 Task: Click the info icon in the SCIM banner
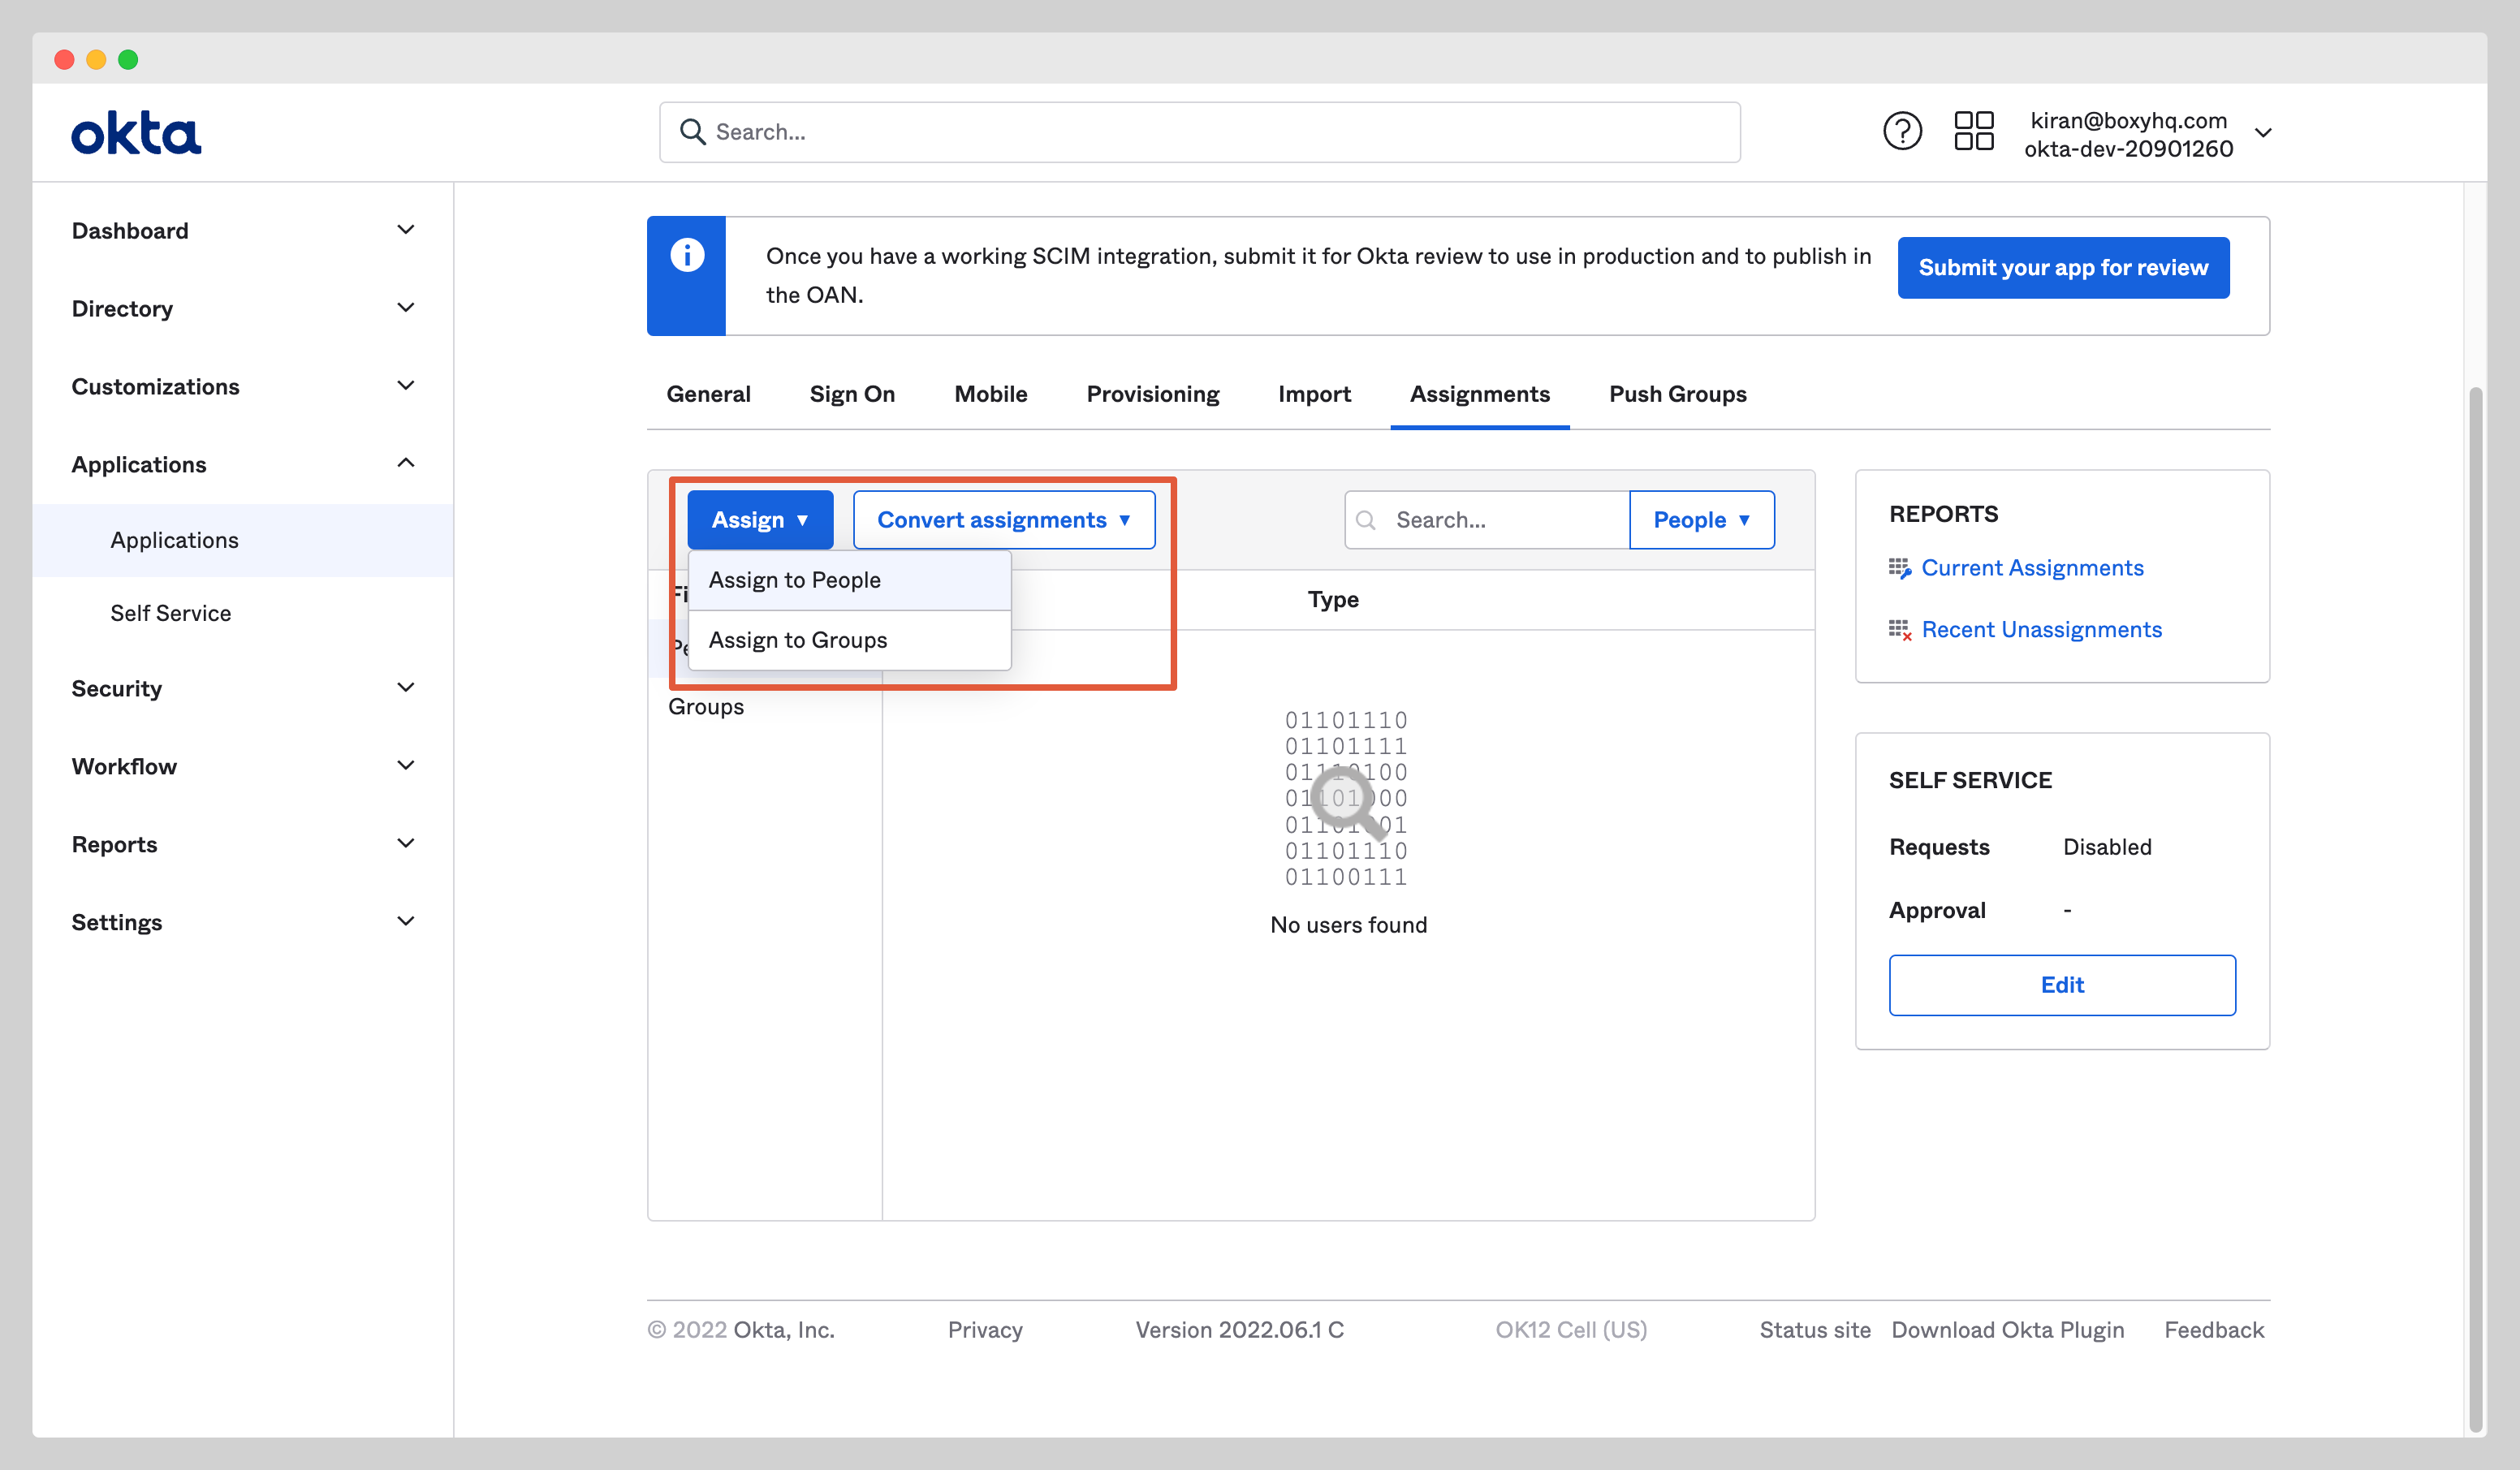point(687,253)
